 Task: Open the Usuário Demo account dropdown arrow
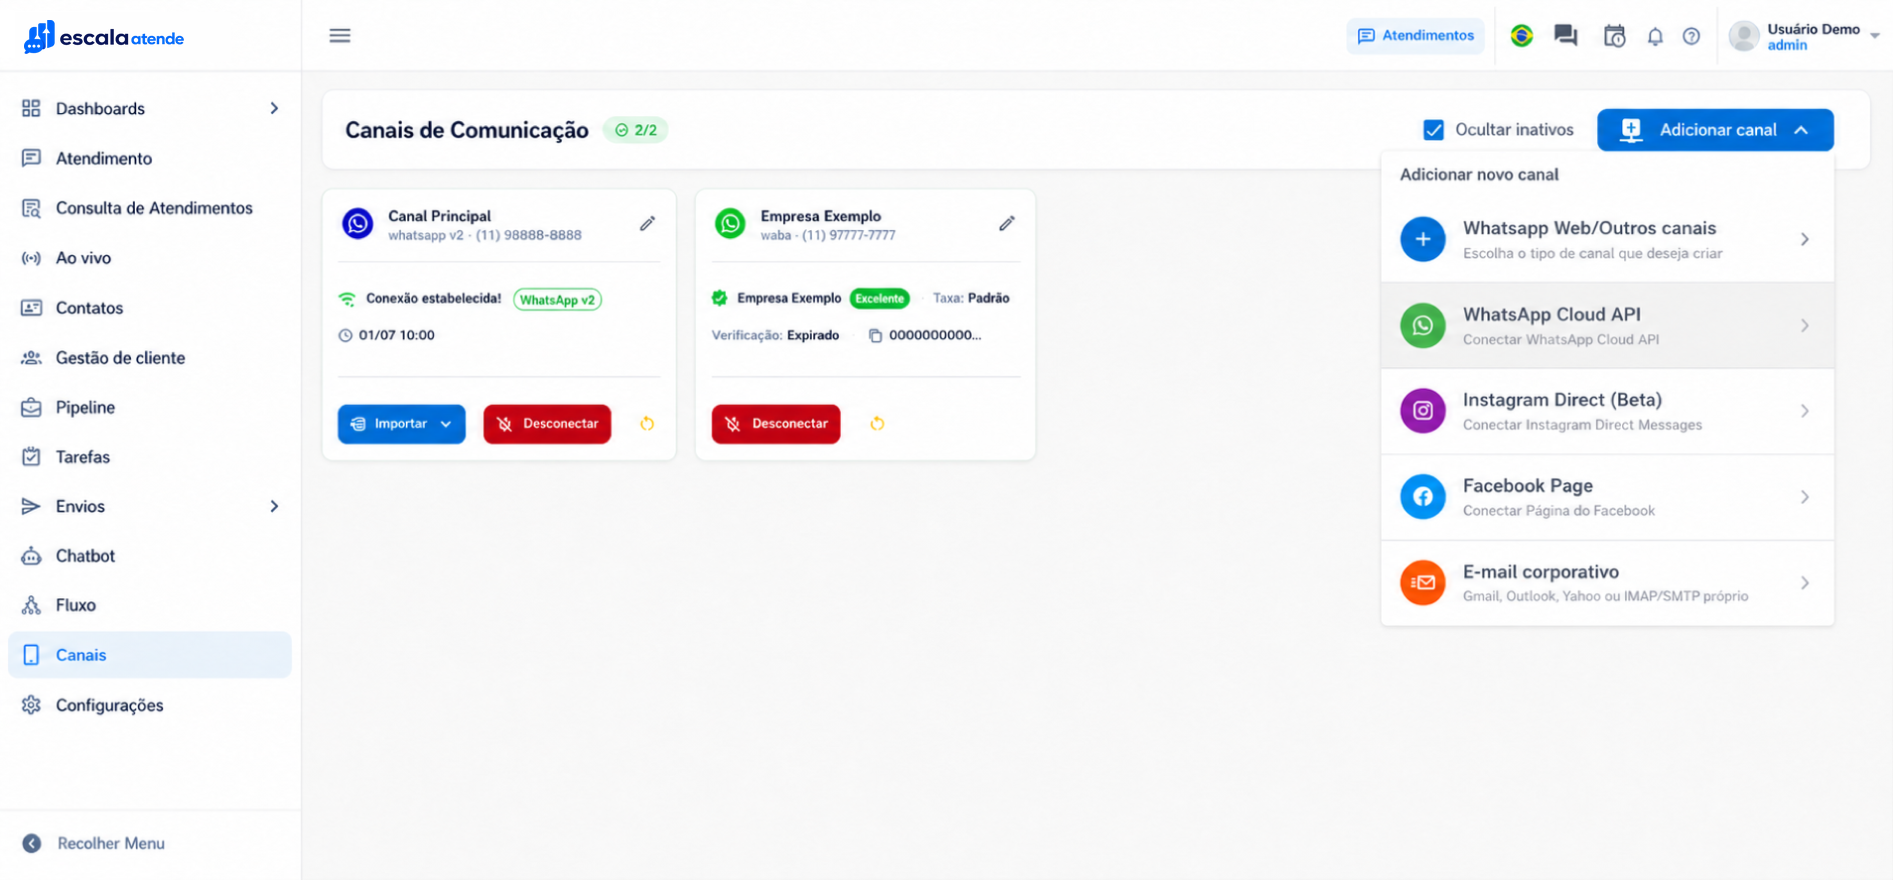tap(1875, 36)
